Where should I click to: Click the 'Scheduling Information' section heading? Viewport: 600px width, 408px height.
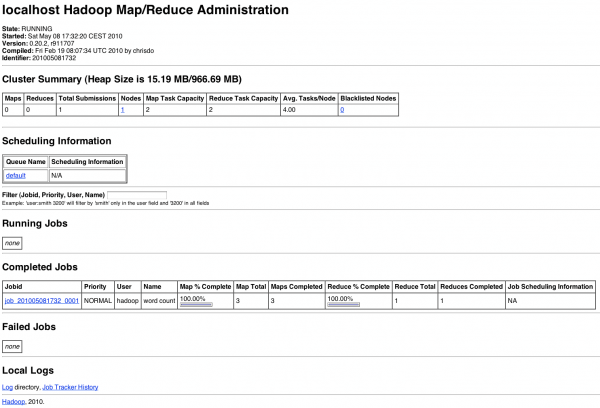(57, 141)
